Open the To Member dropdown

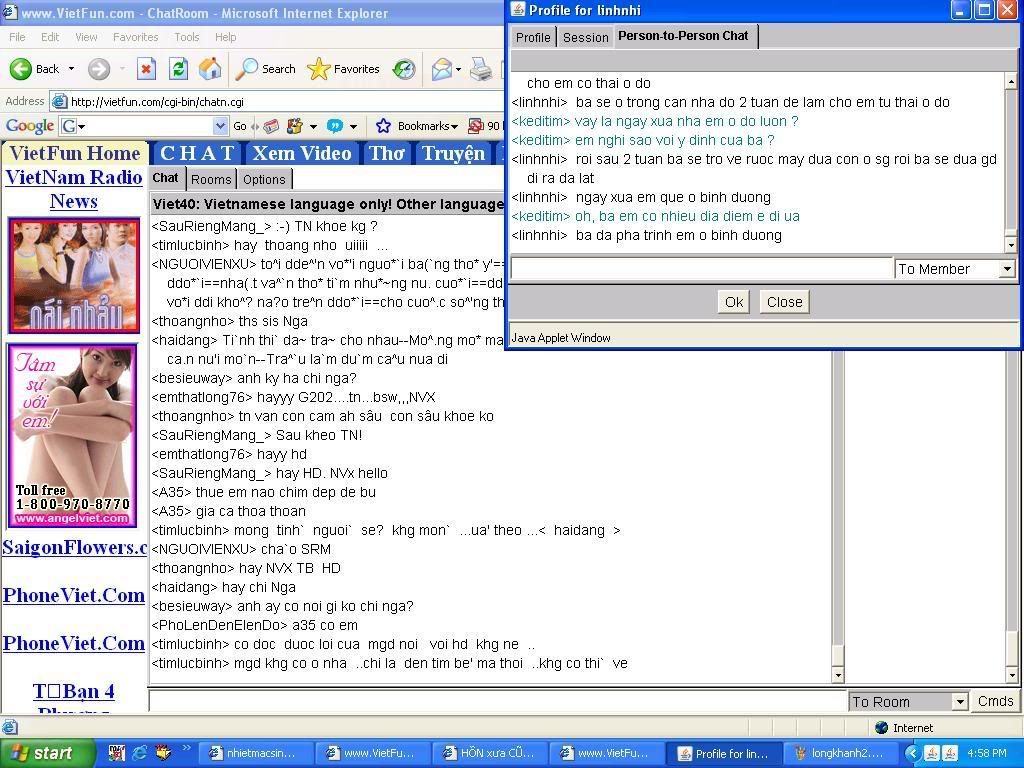coord(1007,268)
